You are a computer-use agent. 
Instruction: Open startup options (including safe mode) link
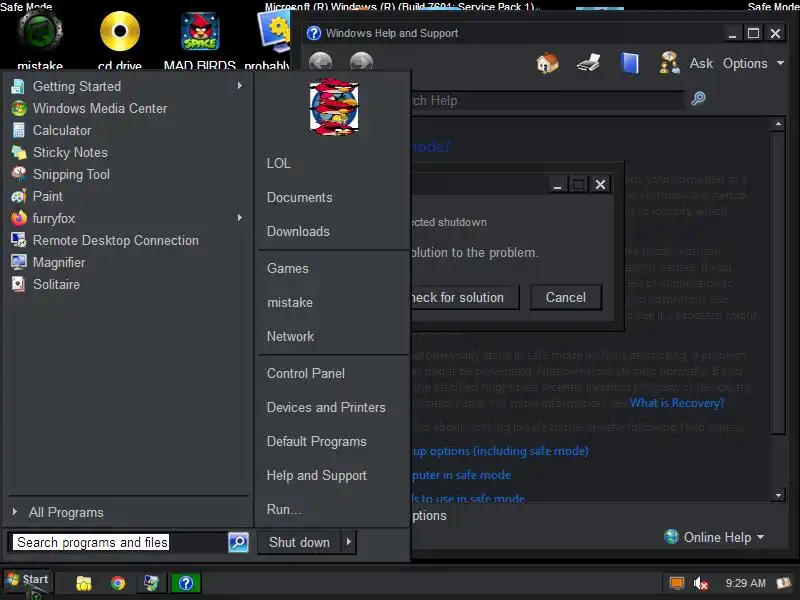[x=500, y=451]
